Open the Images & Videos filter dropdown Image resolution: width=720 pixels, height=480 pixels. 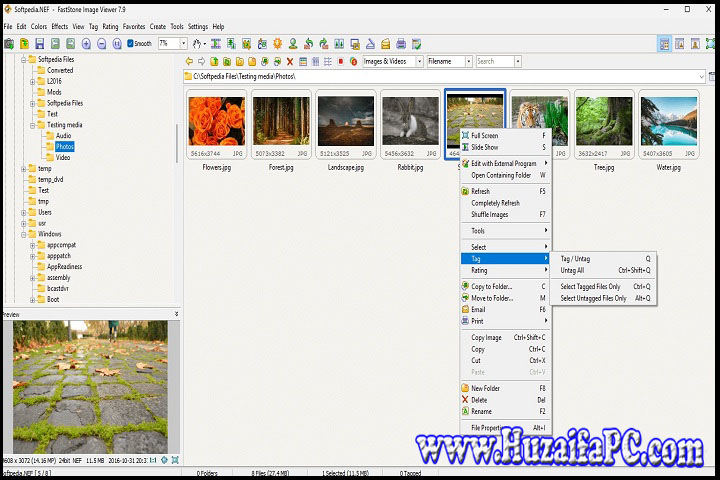(x=419, y=62)
